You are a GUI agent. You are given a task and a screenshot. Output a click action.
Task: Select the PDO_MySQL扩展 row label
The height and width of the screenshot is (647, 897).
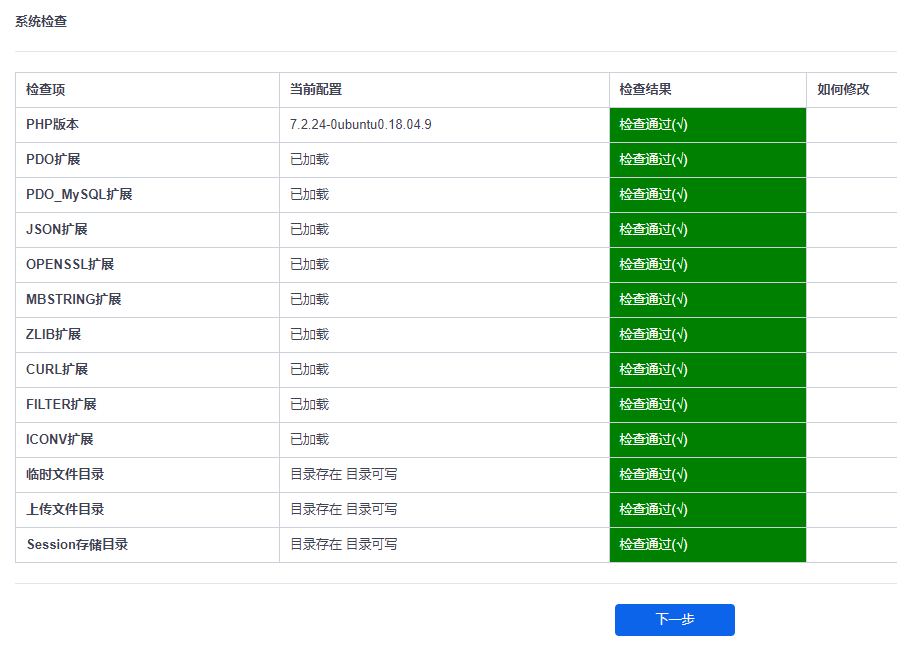(79, 195)
